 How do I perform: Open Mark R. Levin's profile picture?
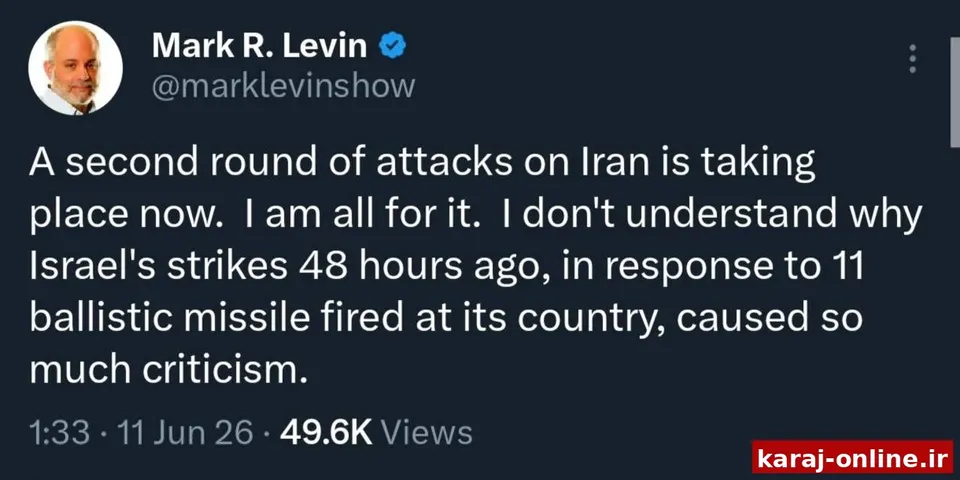point(75,67)
